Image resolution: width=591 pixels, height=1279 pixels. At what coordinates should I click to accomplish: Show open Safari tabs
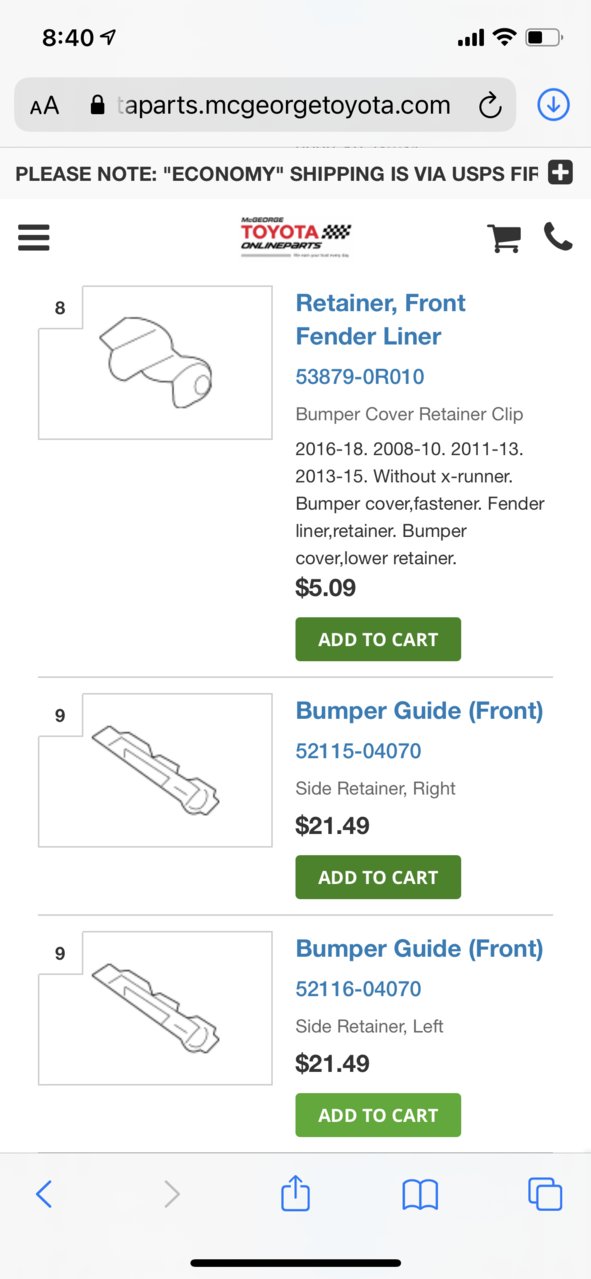coord(545,1194)
